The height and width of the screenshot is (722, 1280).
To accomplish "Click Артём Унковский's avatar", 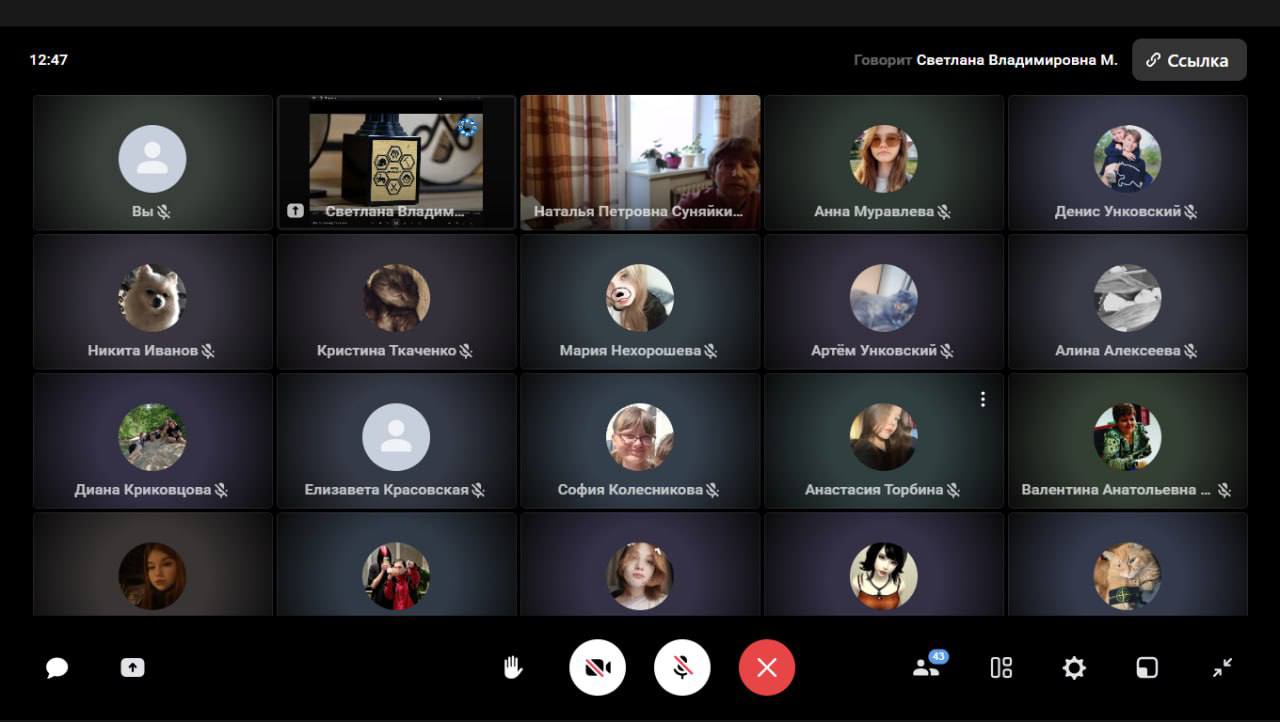I will tap(884, 298).
